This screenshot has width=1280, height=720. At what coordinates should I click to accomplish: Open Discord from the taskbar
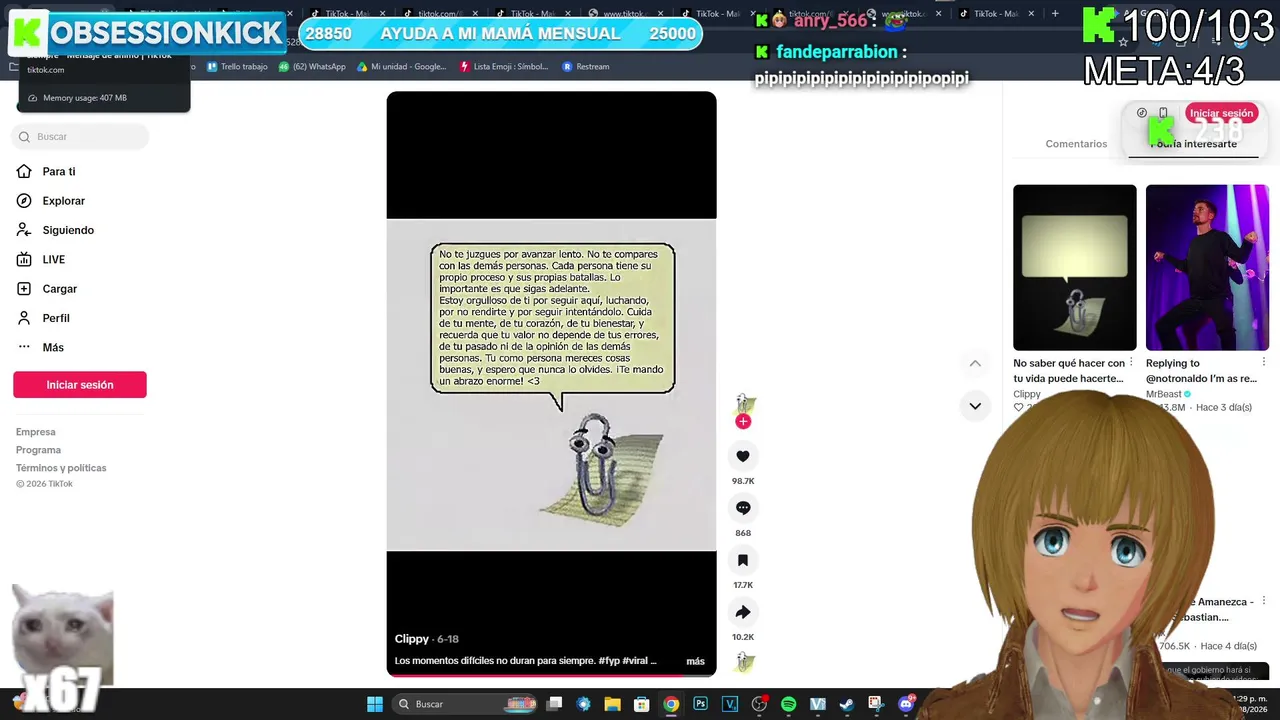point(907,704)
